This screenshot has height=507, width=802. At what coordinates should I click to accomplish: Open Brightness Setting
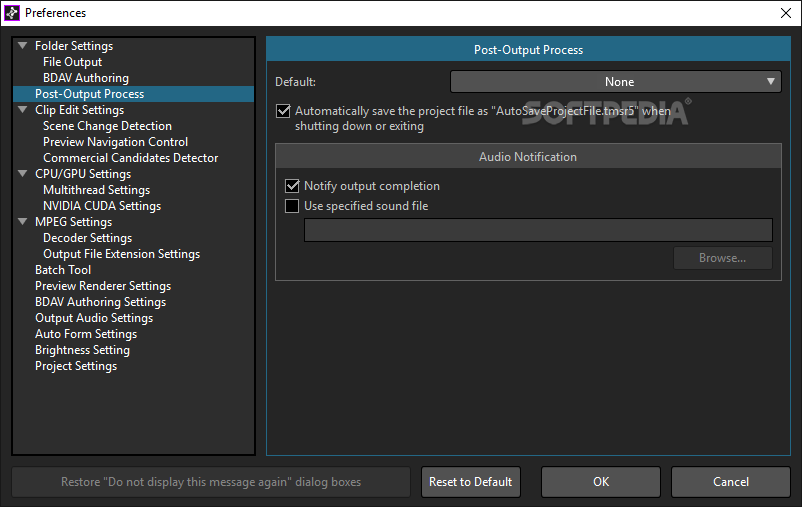tap(82, 350)
